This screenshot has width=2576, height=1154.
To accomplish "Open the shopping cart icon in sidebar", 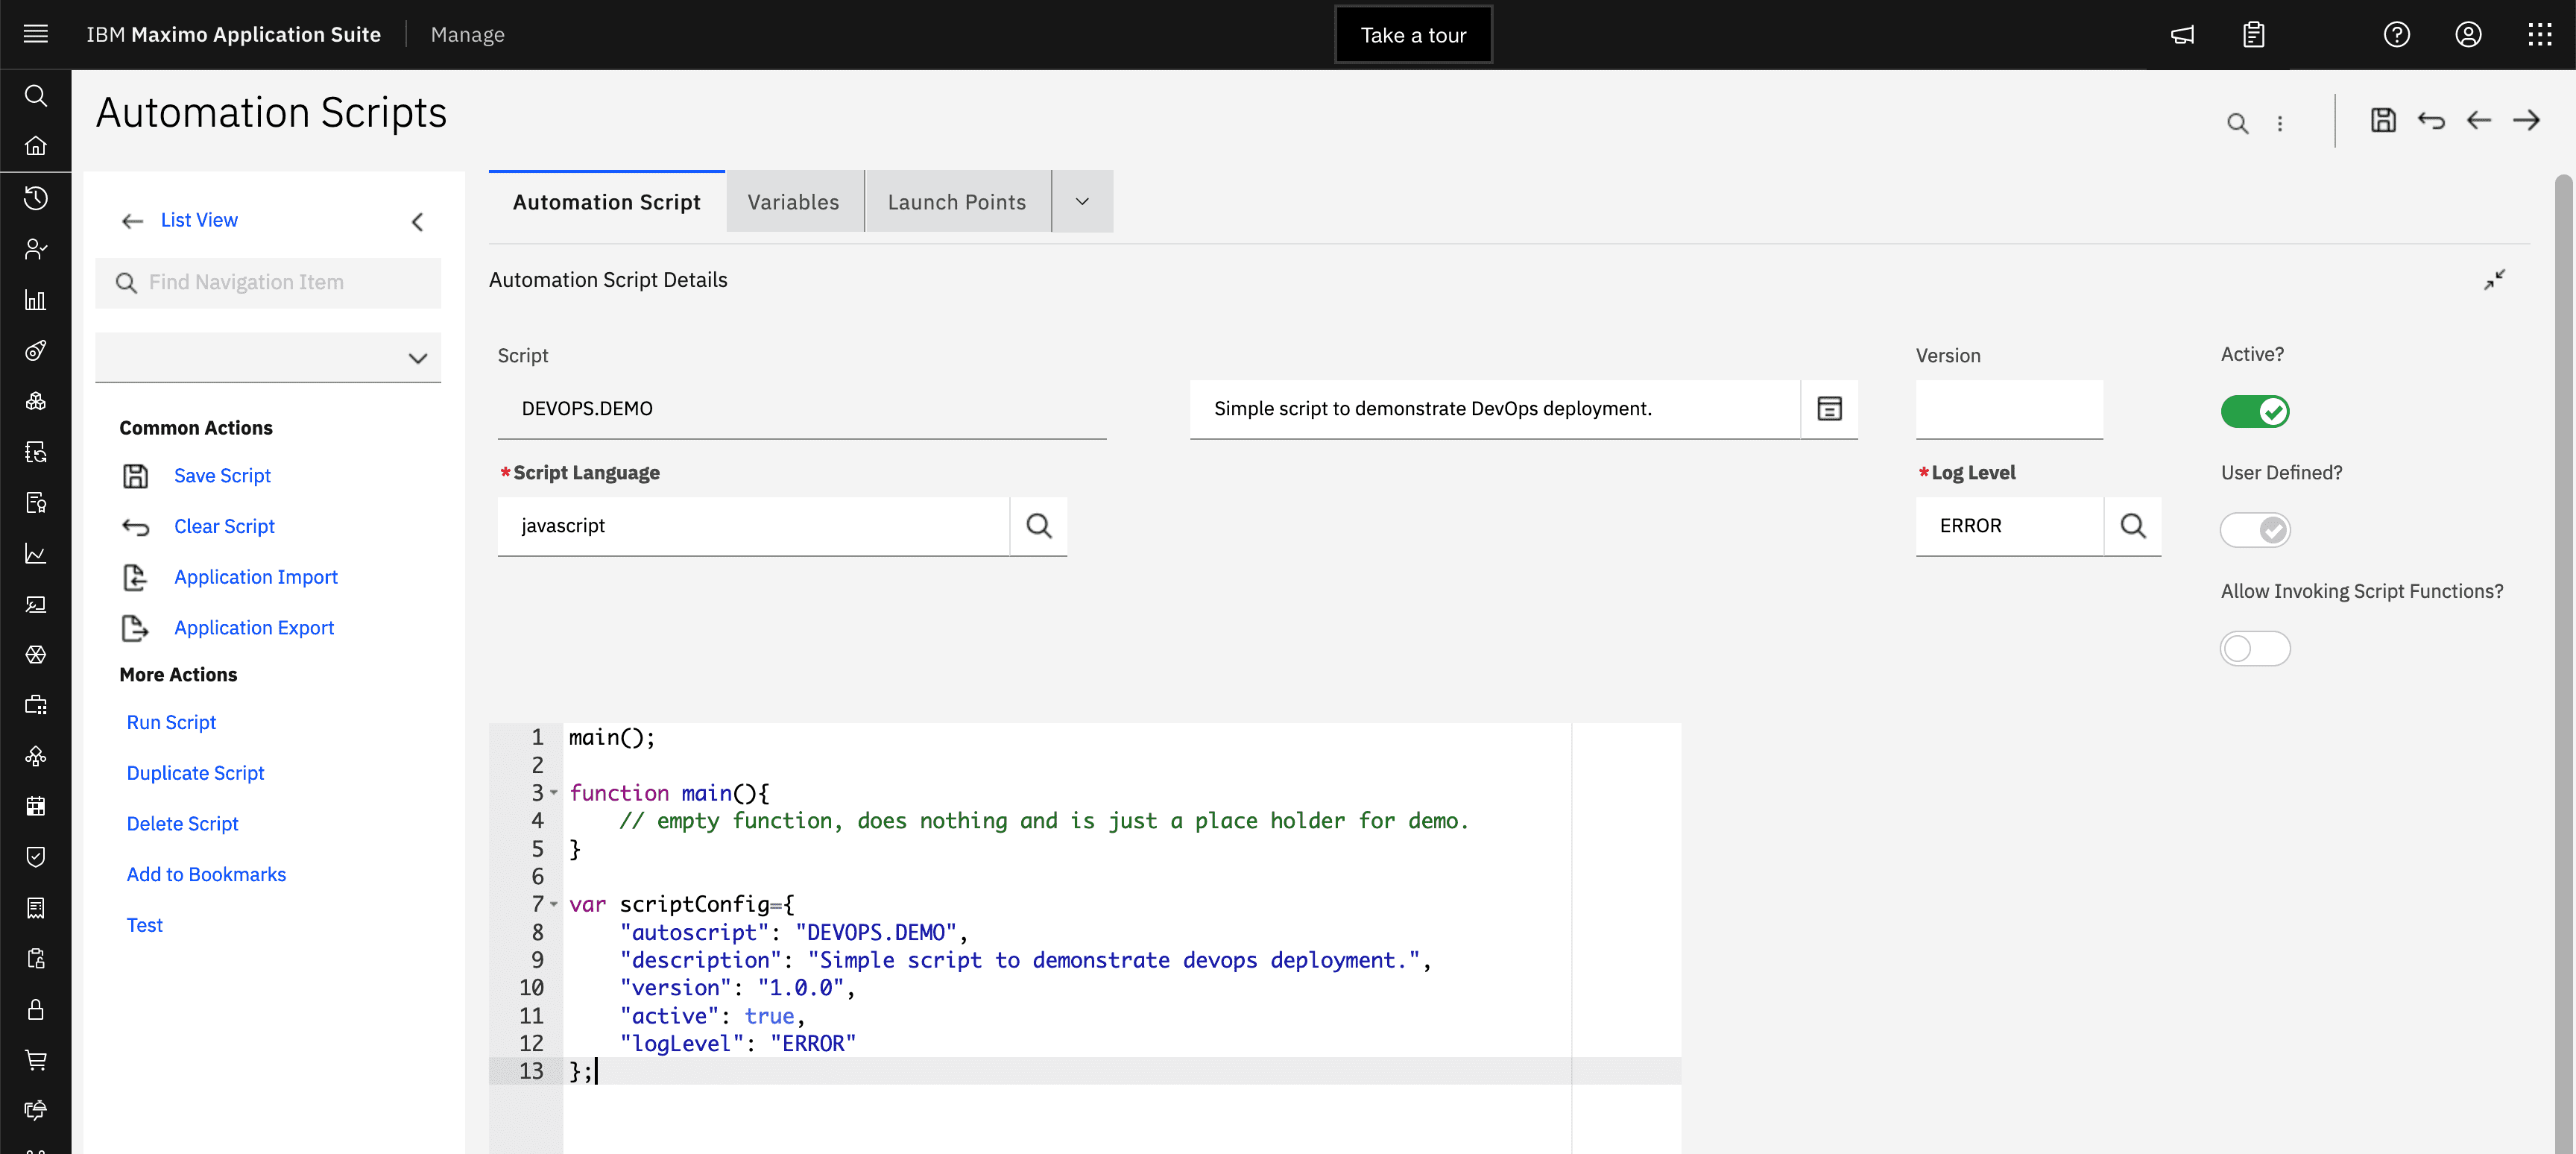I will pyautogui.click(x=36, y=1060).
